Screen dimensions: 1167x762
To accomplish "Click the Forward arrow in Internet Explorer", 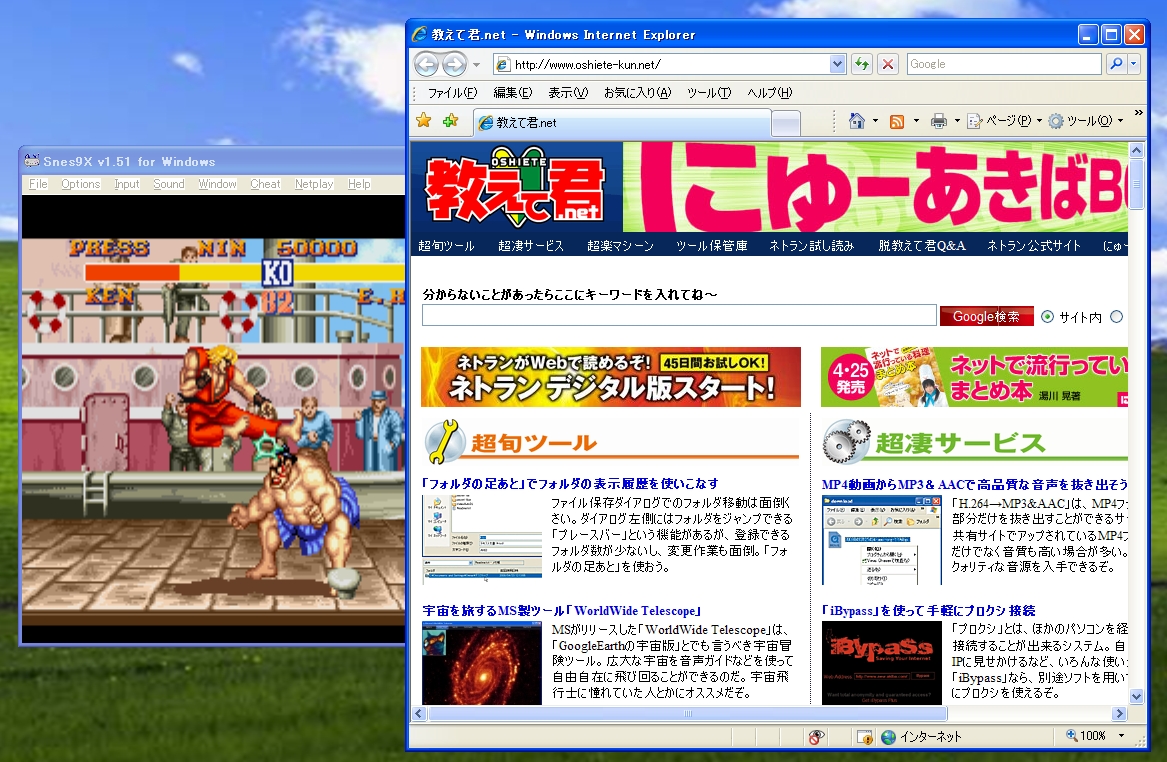I will [x=454, y=64].
